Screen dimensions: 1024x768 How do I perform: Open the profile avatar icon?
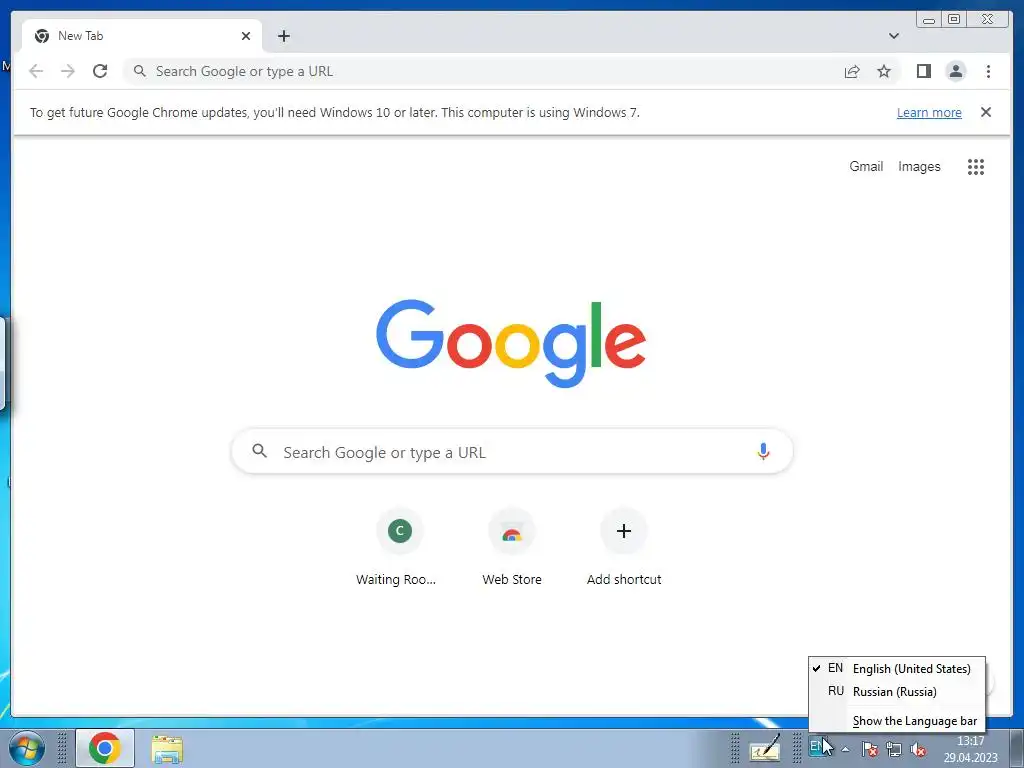pos(955,71)
